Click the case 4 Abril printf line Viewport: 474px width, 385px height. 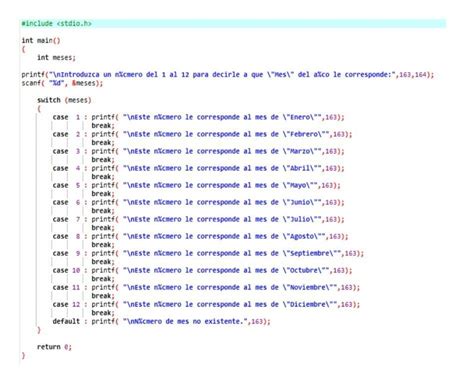(x=198, y=168)
